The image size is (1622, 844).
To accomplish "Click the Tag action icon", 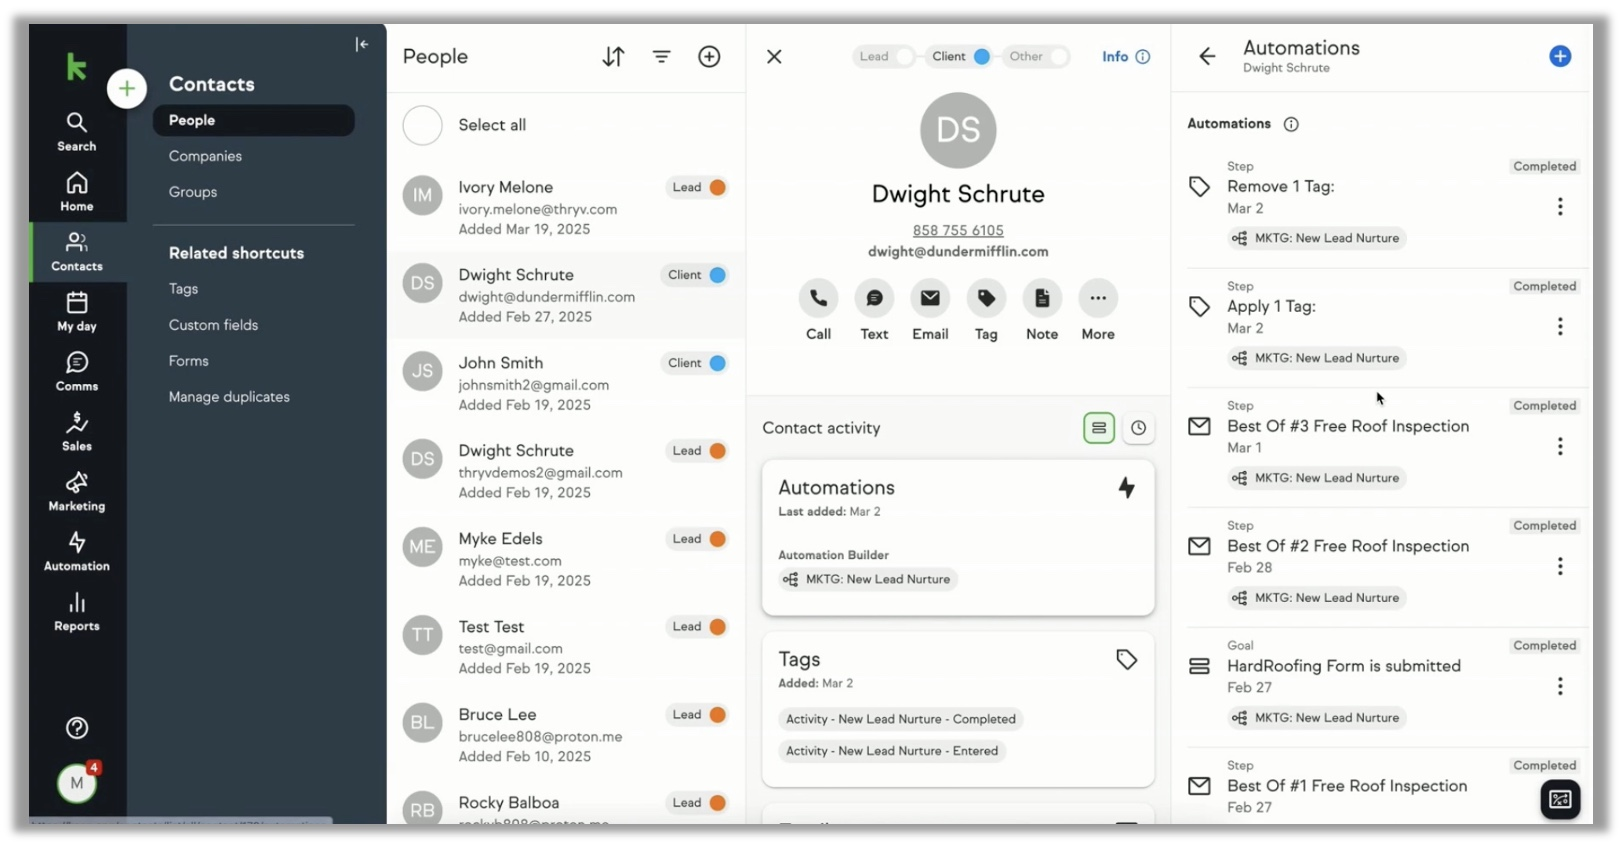I will click(986, 298).
